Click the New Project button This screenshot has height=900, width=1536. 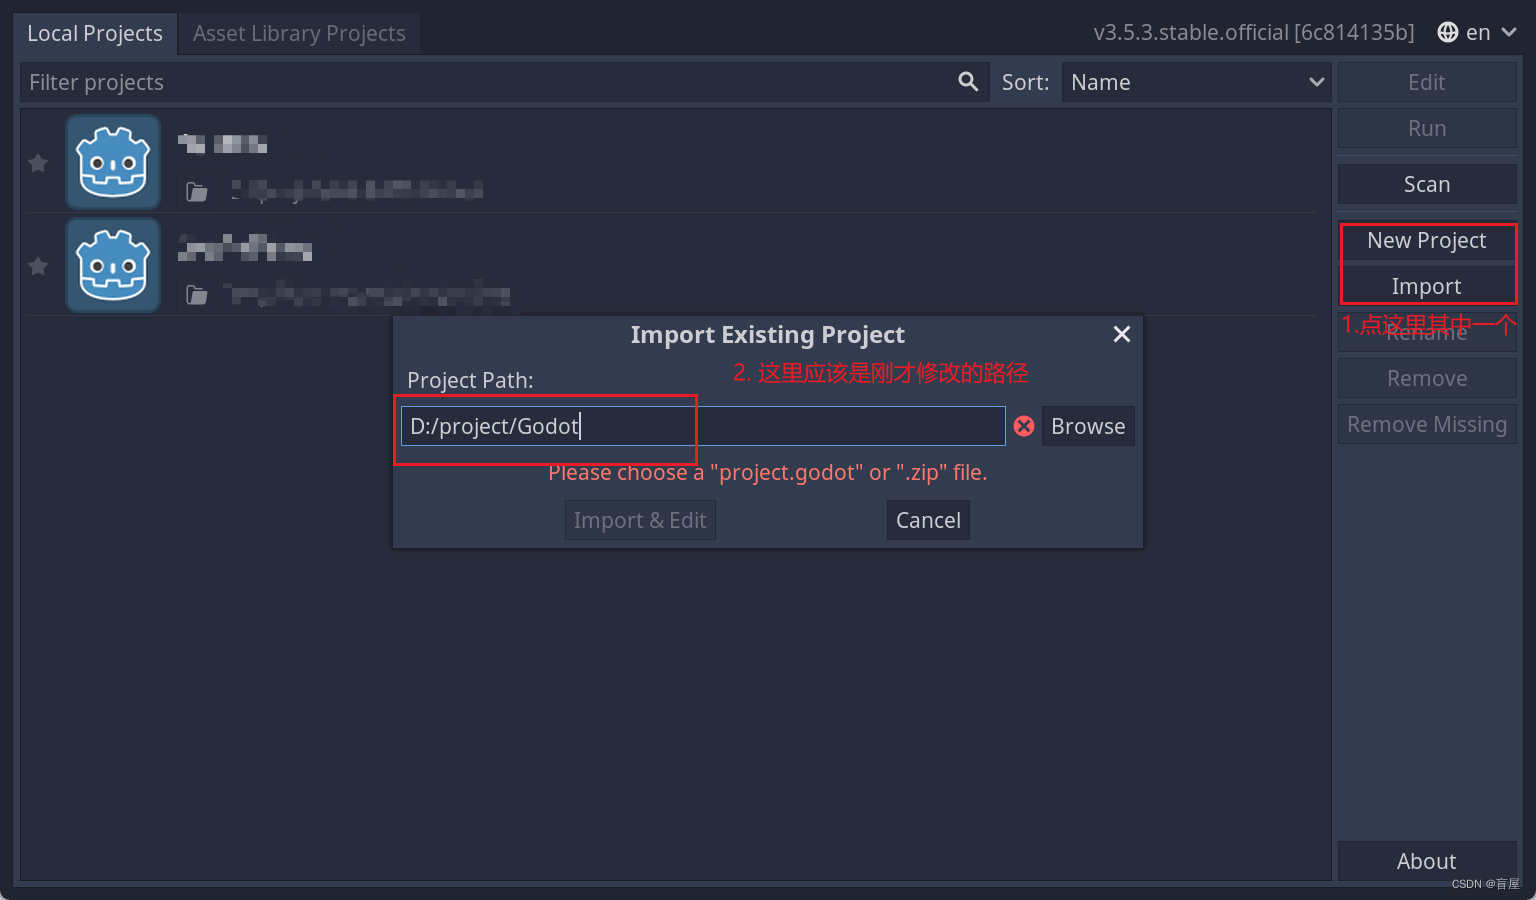coord(1426,240)
